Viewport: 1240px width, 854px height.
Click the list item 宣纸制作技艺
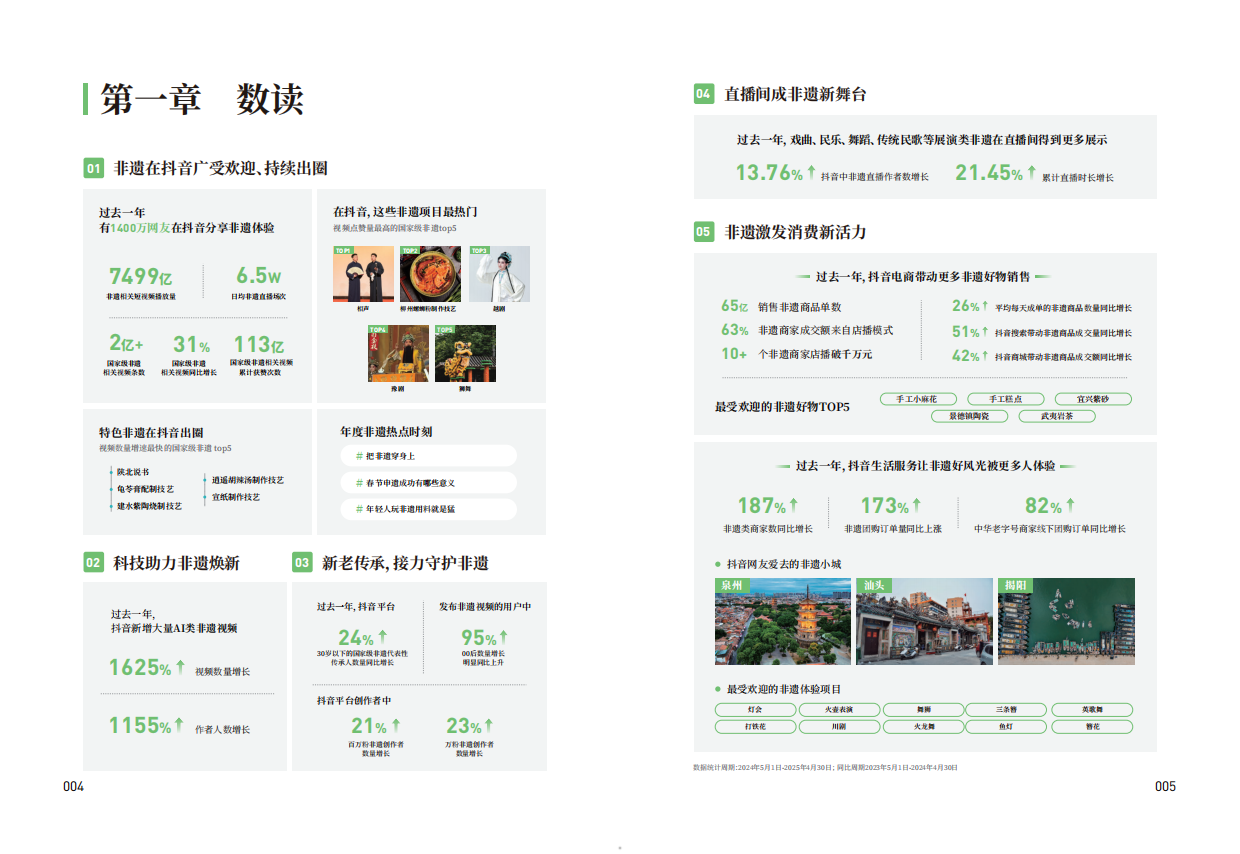[x=236, y=497]
